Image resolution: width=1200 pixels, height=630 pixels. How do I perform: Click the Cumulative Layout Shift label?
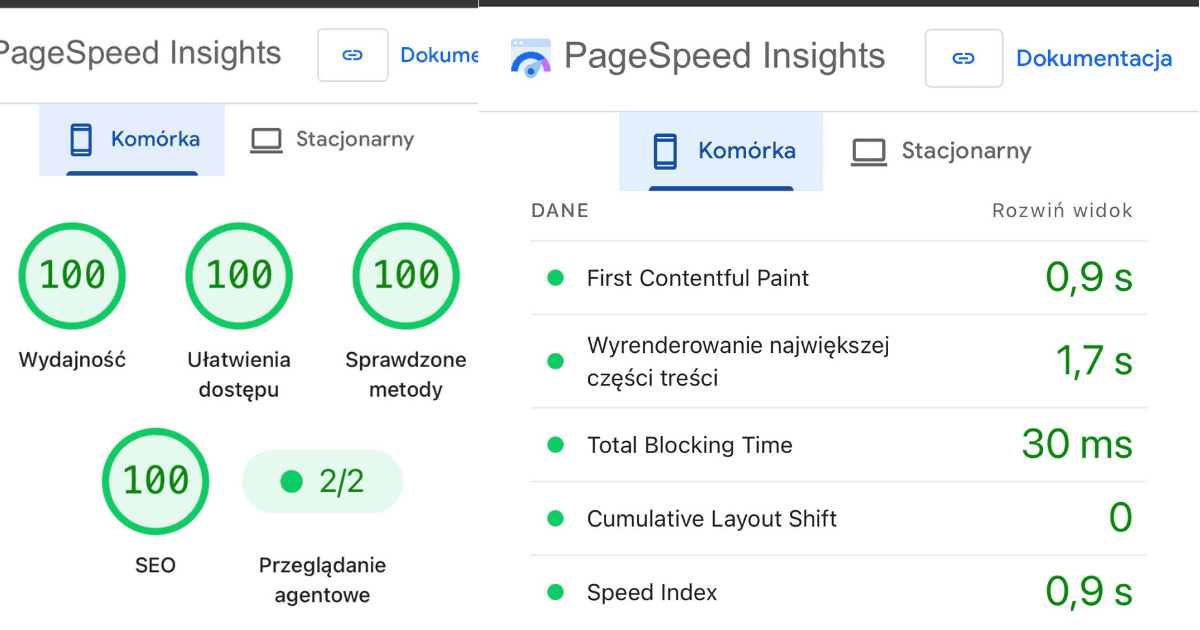(x=712, y=519)
